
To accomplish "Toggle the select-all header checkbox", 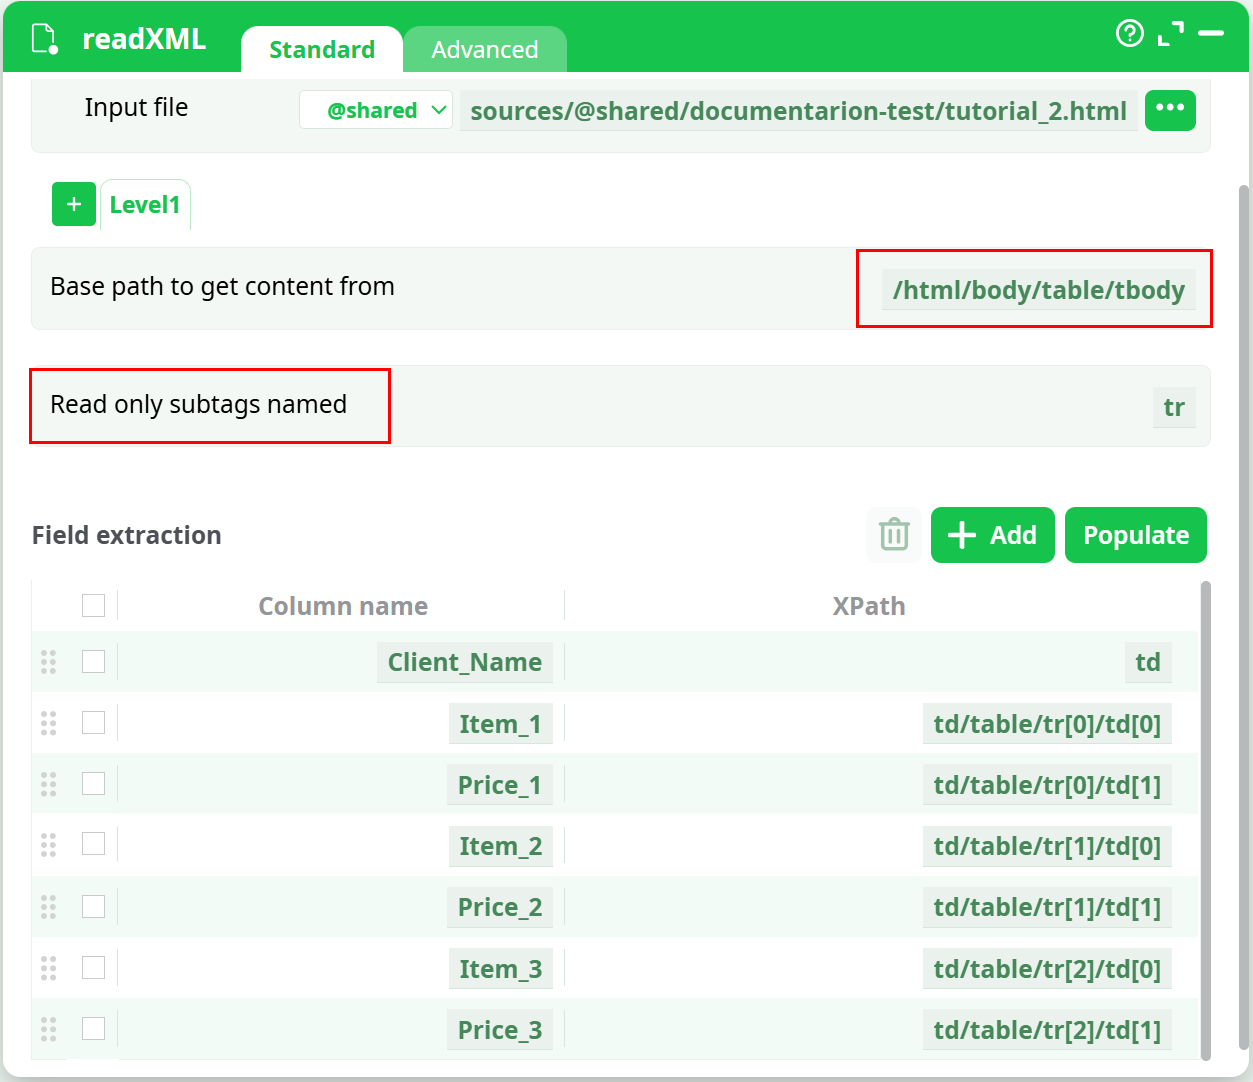I will pos(93,605).
